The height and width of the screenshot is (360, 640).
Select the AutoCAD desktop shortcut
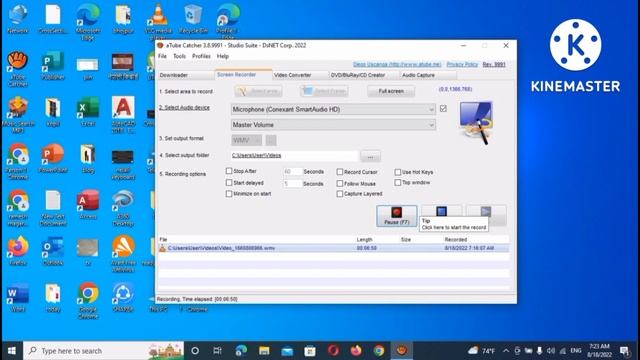[x=123, y=115]
